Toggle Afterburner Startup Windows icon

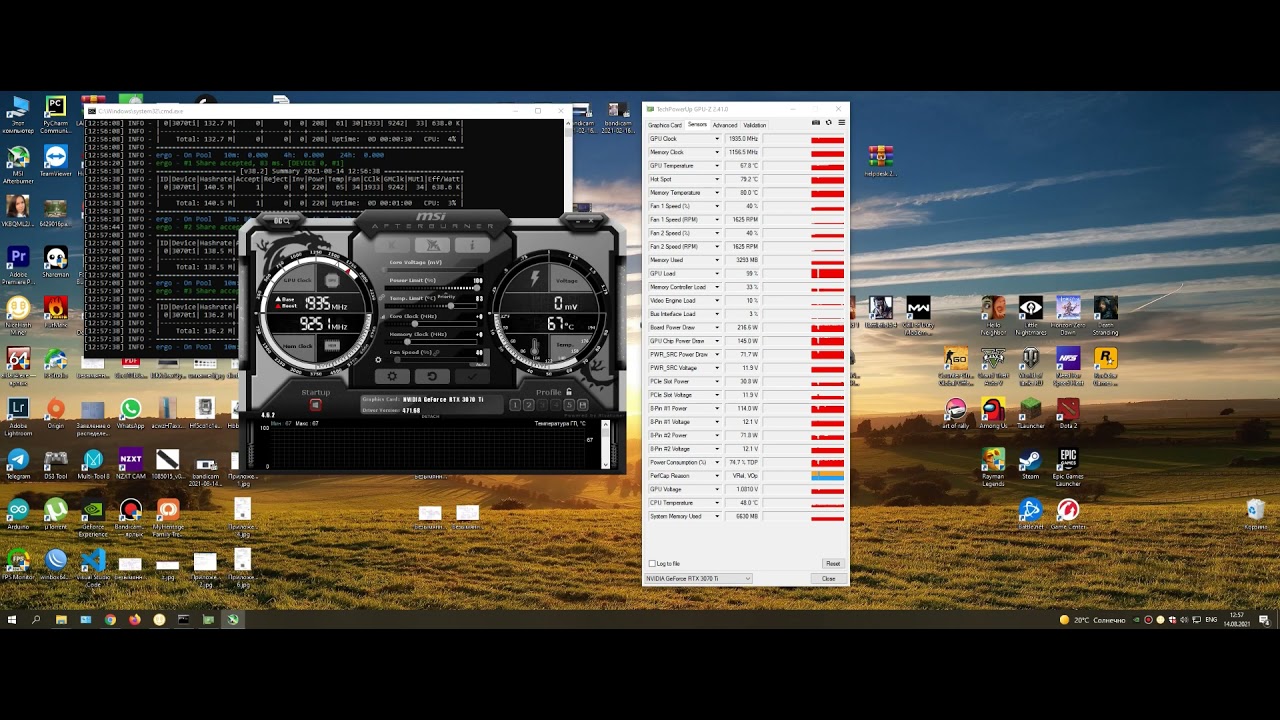315,405
